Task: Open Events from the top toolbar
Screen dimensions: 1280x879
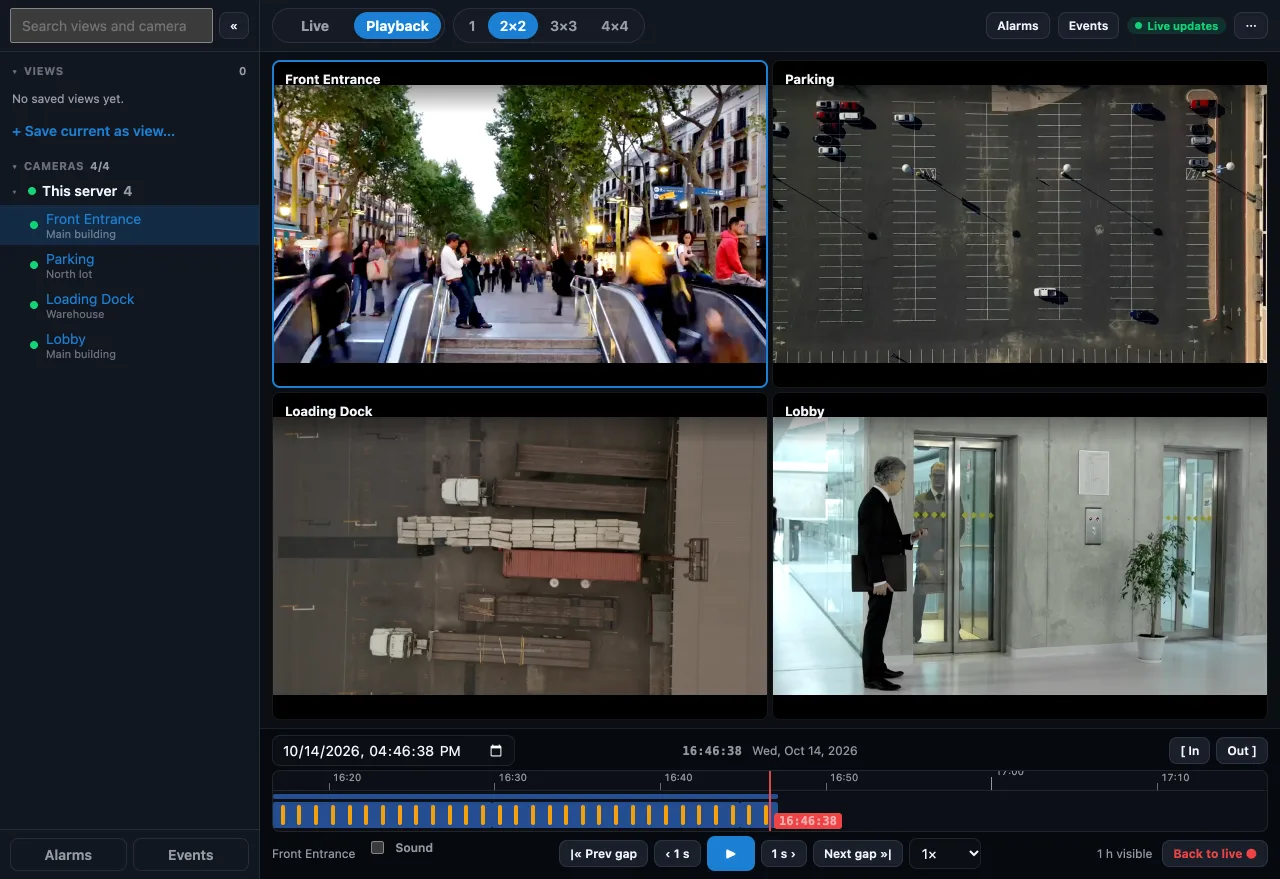Action: (x=1088, y=26)
